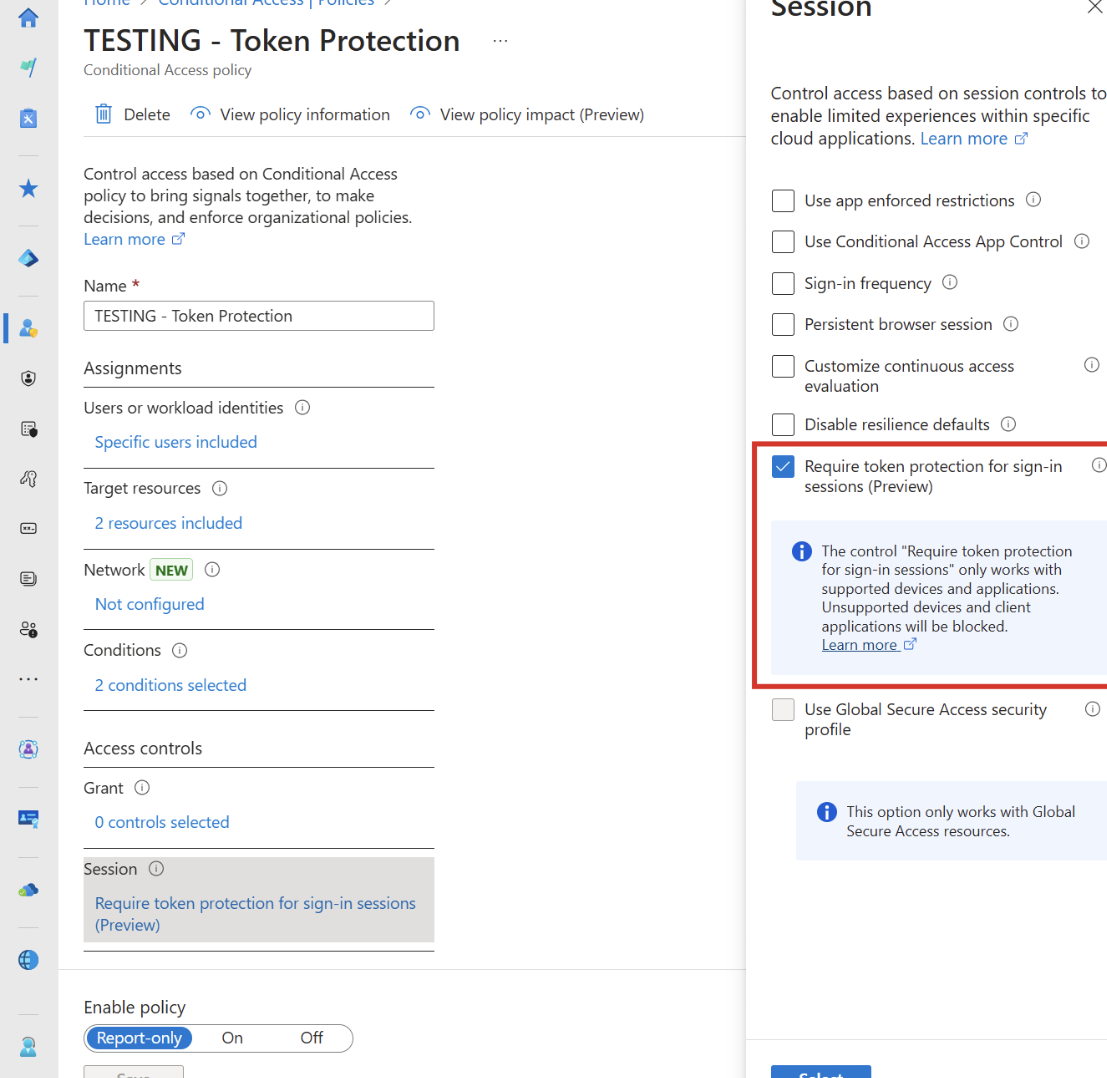Click info icon beside Persistent browser session

coord(1011,324)
